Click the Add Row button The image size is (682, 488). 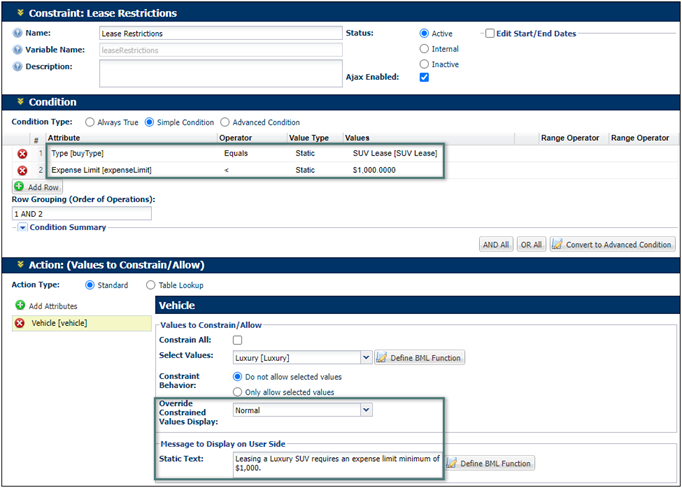35,187
